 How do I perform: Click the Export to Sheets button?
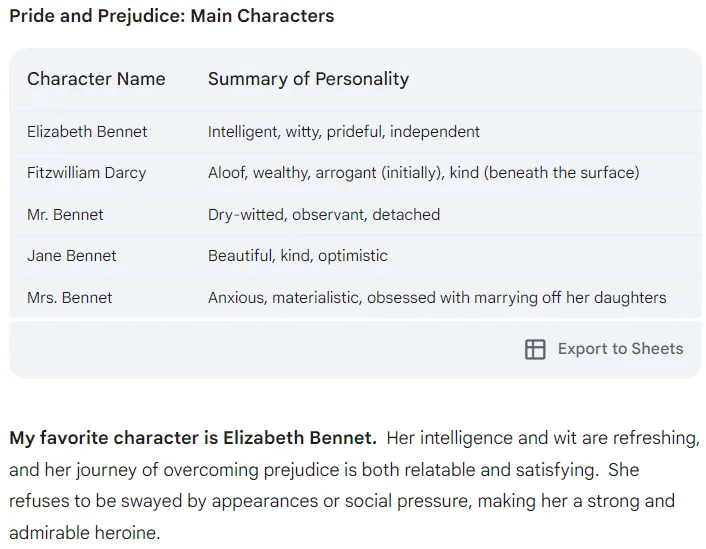(x=604, y=349)
